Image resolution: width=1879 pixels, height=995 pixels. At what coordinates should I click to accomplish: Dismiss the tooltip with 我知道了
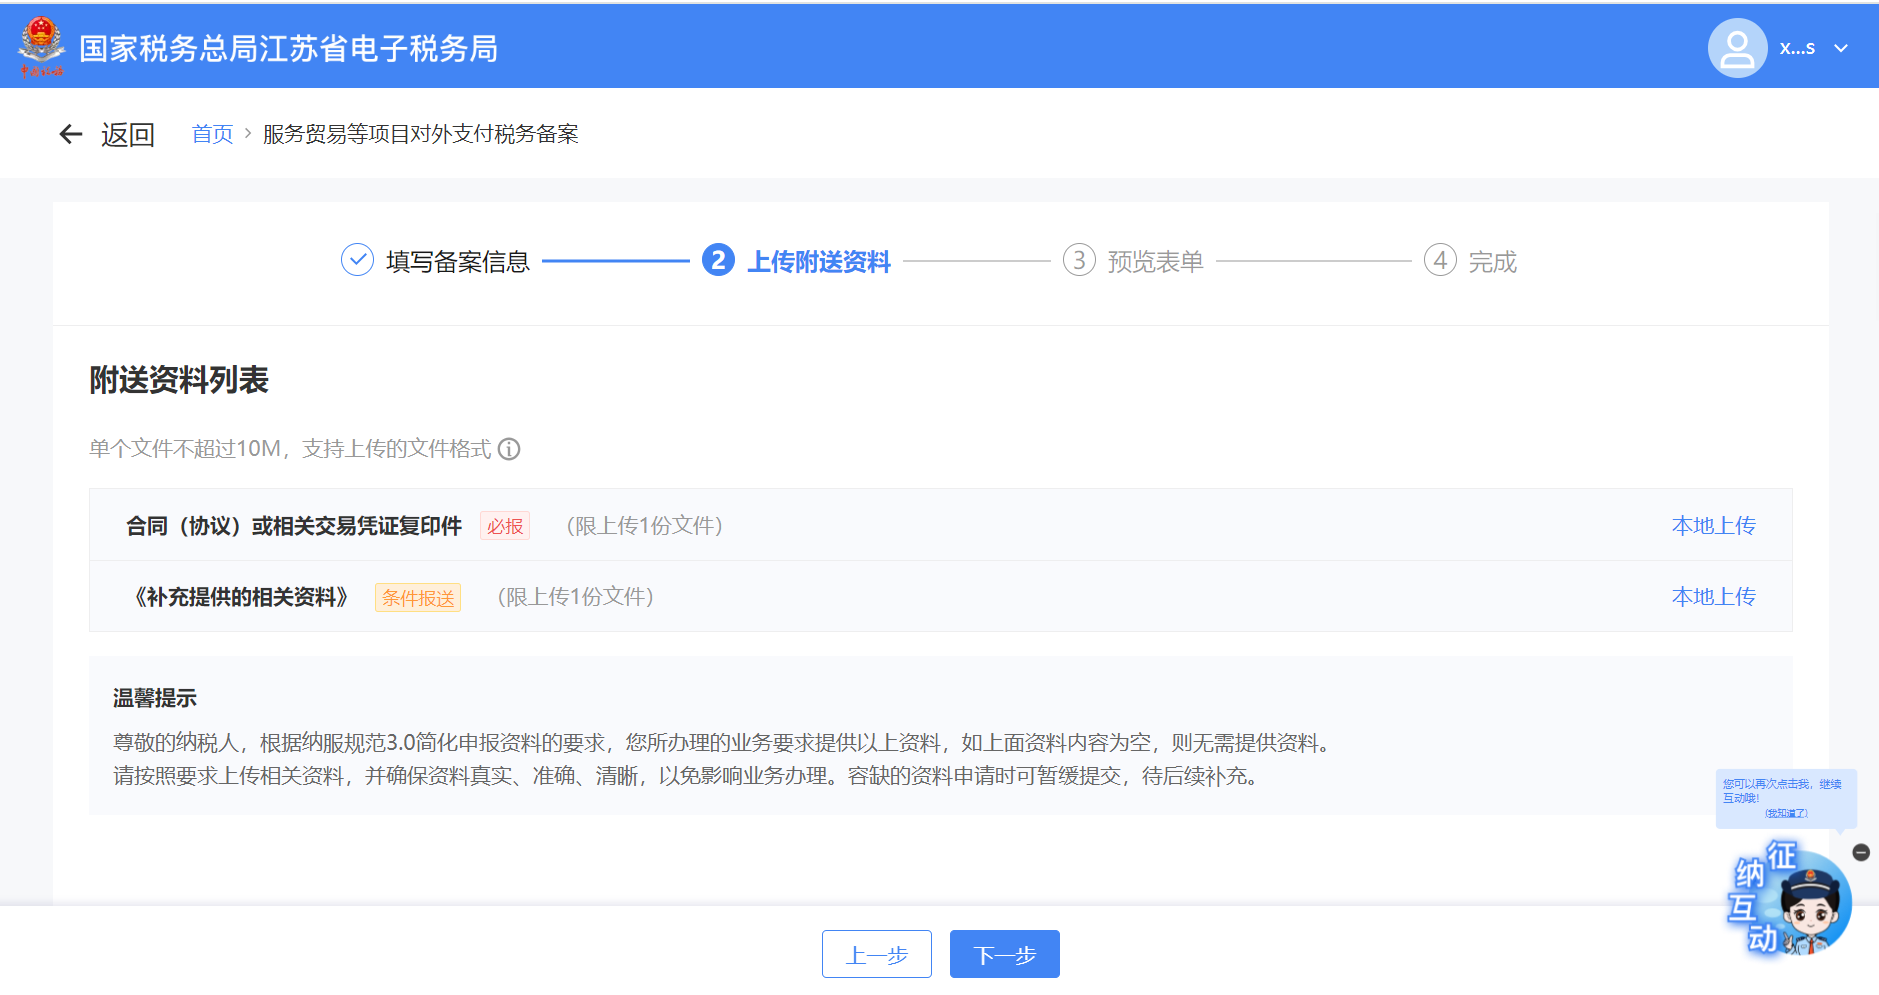[x=1786, y=813]
